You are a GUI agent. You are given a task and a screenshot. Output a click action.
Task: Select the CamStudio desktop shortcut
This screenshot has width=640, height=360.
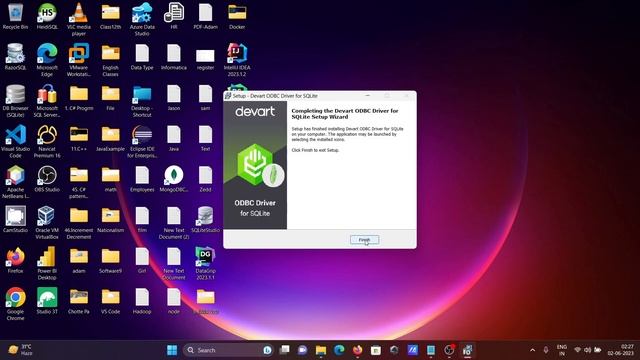tap(16, 219)
